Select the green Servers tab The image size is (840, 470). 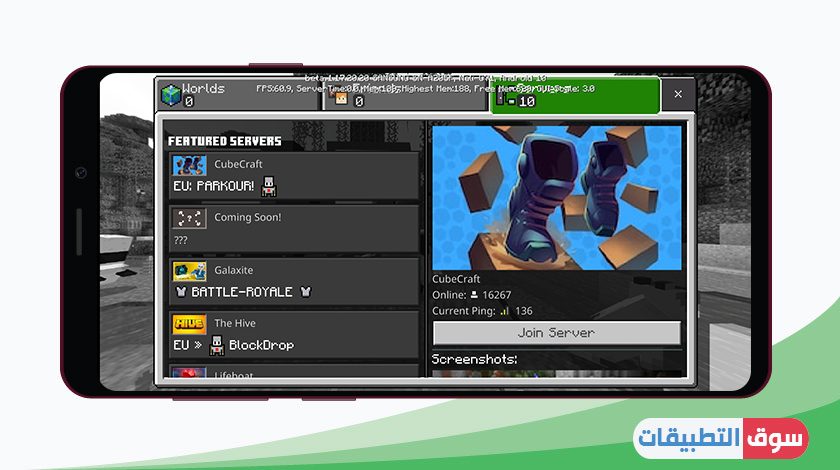tap(574, 95)
